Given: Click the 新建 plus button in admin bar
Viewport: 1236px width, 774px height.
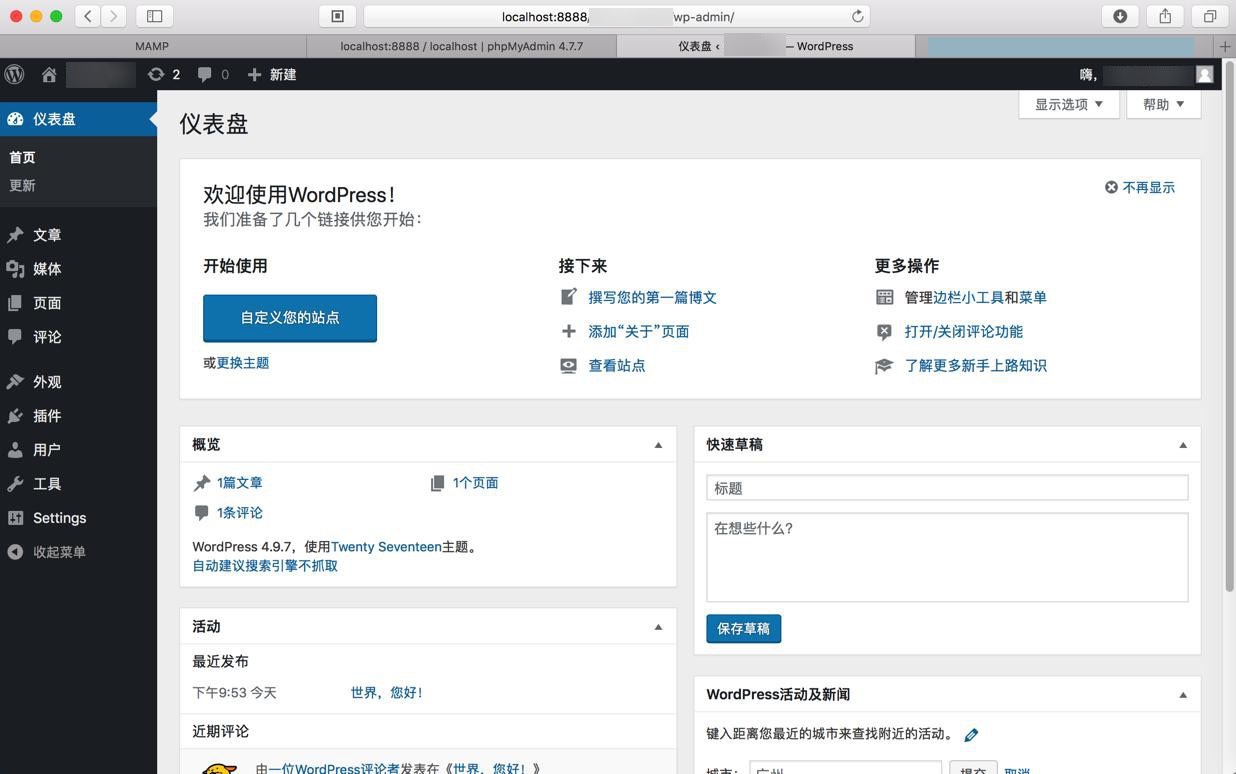Looking at the screenshot, I should point(272,74).
